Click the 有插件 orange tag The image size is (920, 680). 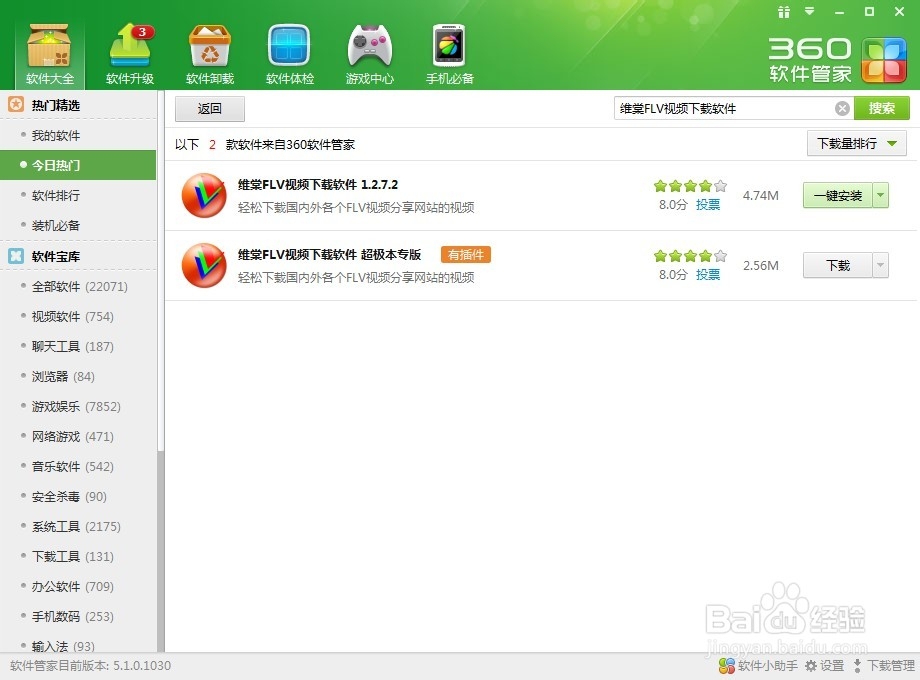[x=465, y=255]
